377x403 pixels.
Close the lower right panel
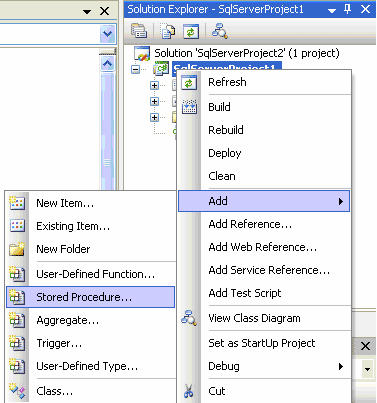click(366, 346)
